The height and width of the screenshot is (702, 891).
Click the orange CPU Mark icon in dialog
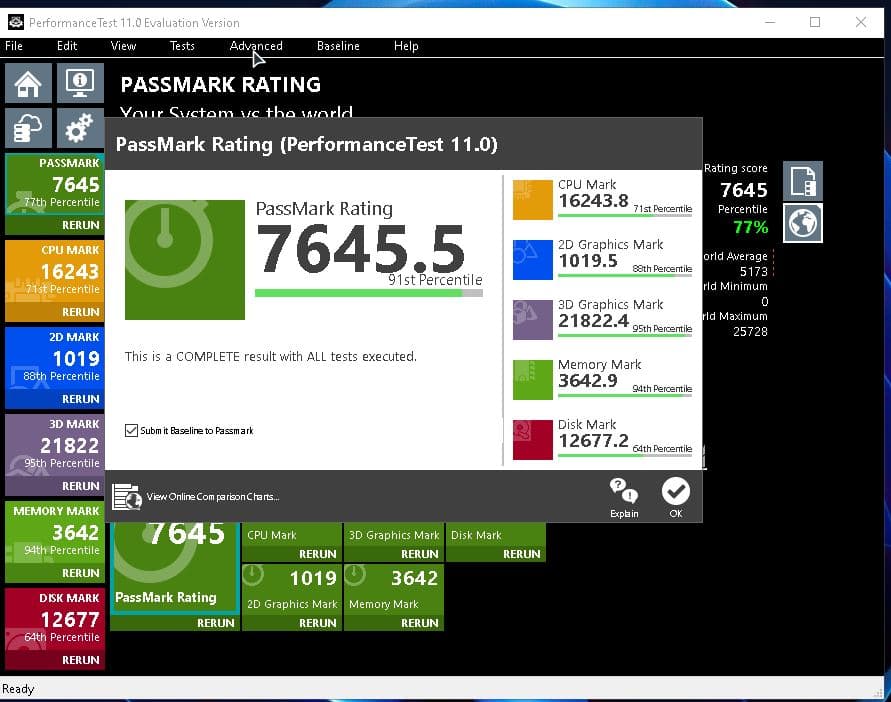click(x=532, y=200)
